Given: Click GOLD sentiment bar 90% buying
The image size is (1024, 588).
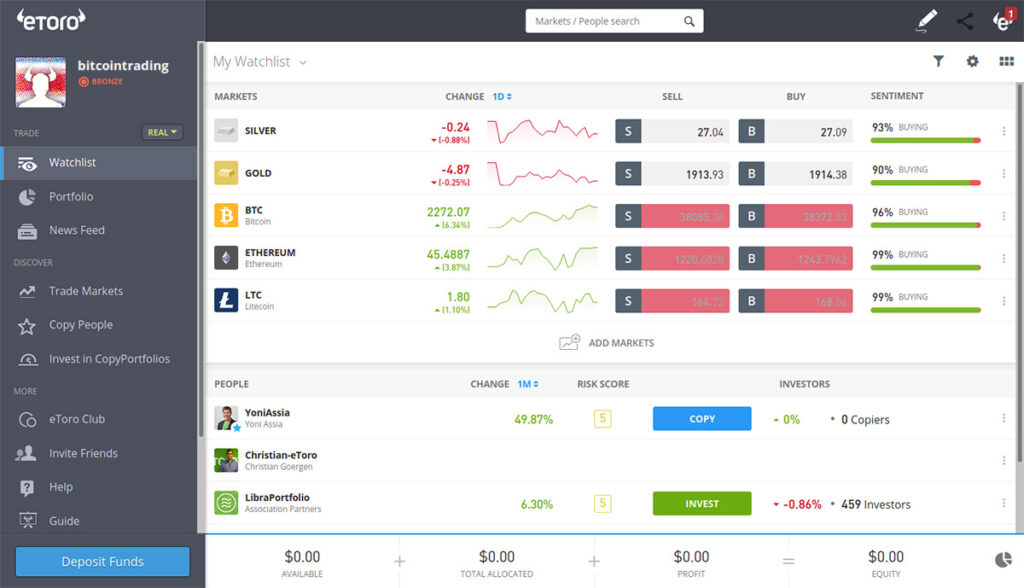Looking at the screenshot, I should pyautogui.click(x=925, y=183).
